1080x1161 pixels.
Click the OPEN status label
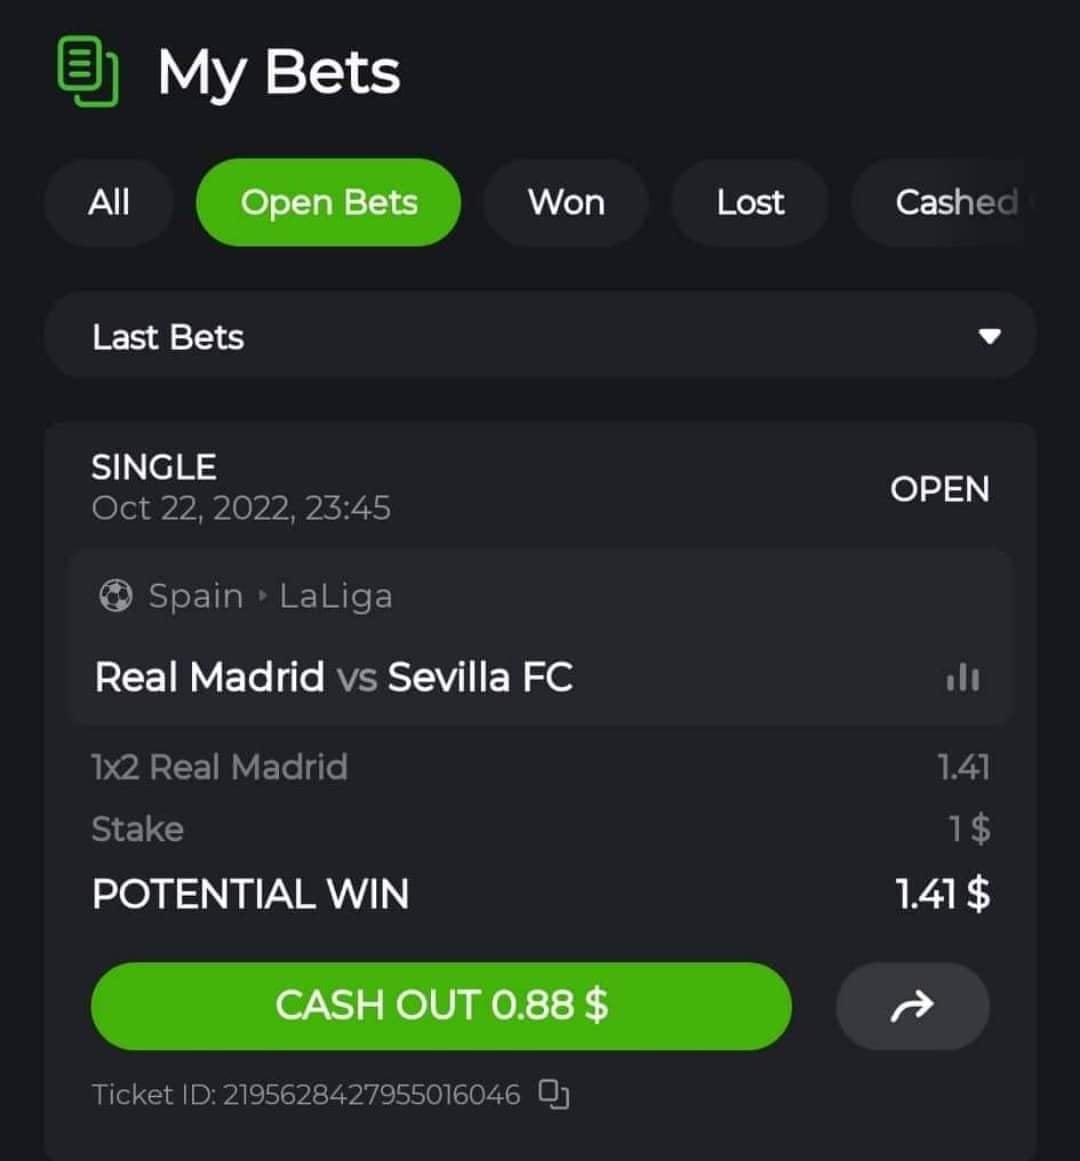(x=939, y=489)
